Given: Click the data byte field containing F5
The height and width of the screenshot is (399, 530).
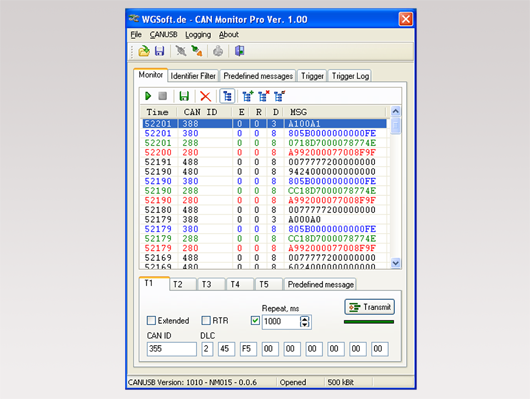Looking at the screenshot, I should (248, 349).
